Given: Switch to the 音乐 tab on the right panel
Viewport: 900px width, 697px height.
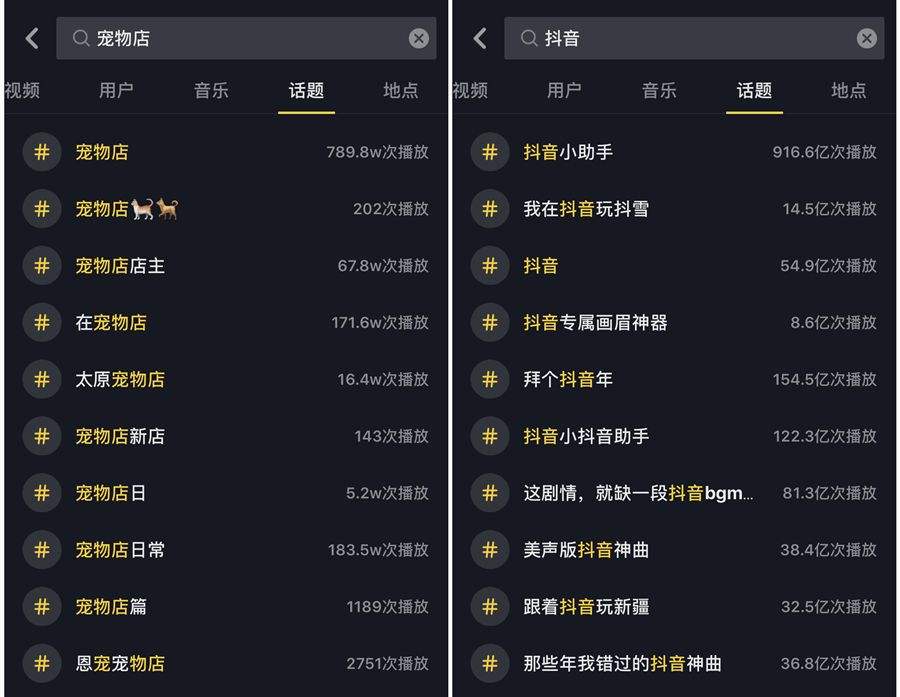Looking at the screenshot, I should 660,90.
